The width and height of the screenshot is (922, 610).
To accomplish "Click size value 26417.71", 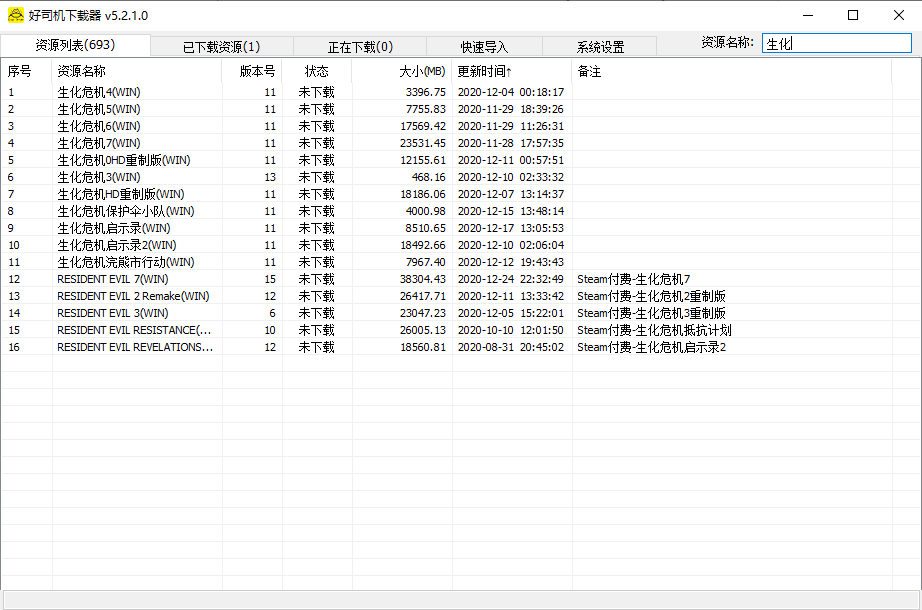I will coord(423,296).
